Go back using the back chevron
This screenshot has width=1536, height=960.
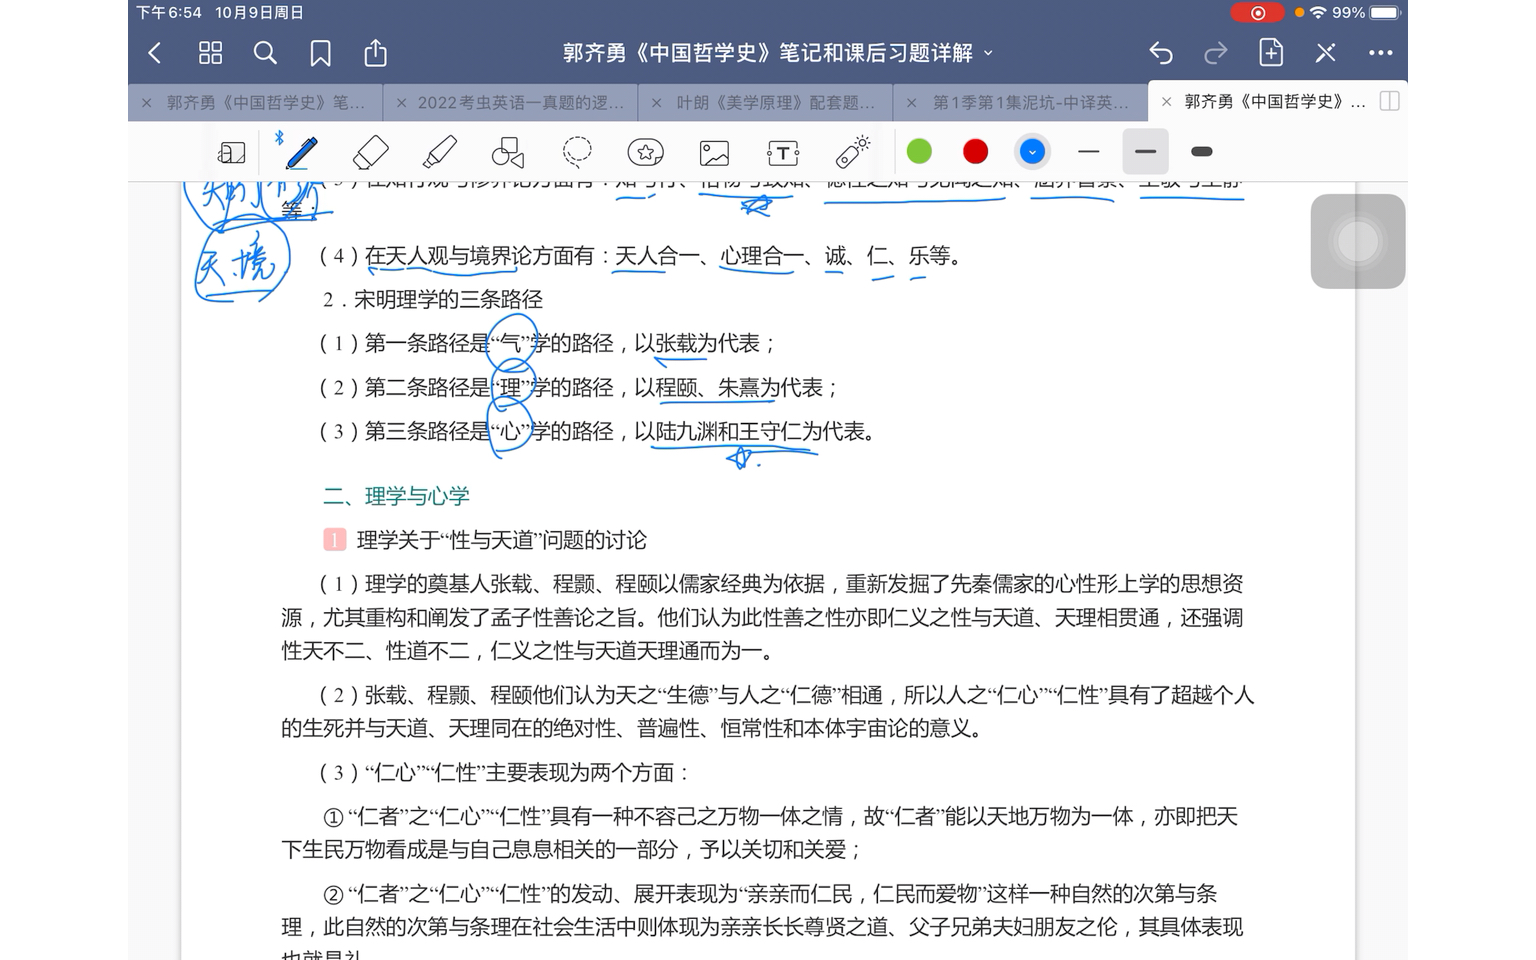click(x=155, y=53)
